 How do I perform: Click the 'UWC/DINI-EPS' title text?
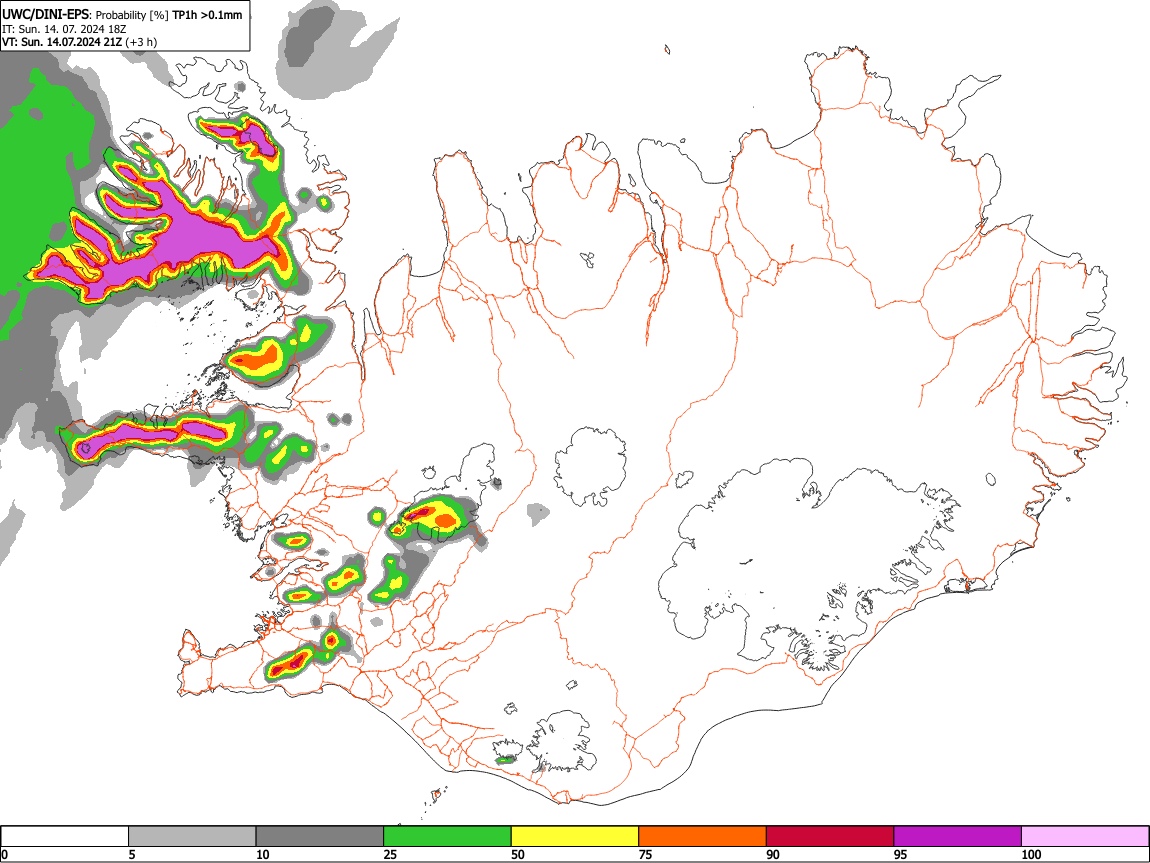[45, 14]
